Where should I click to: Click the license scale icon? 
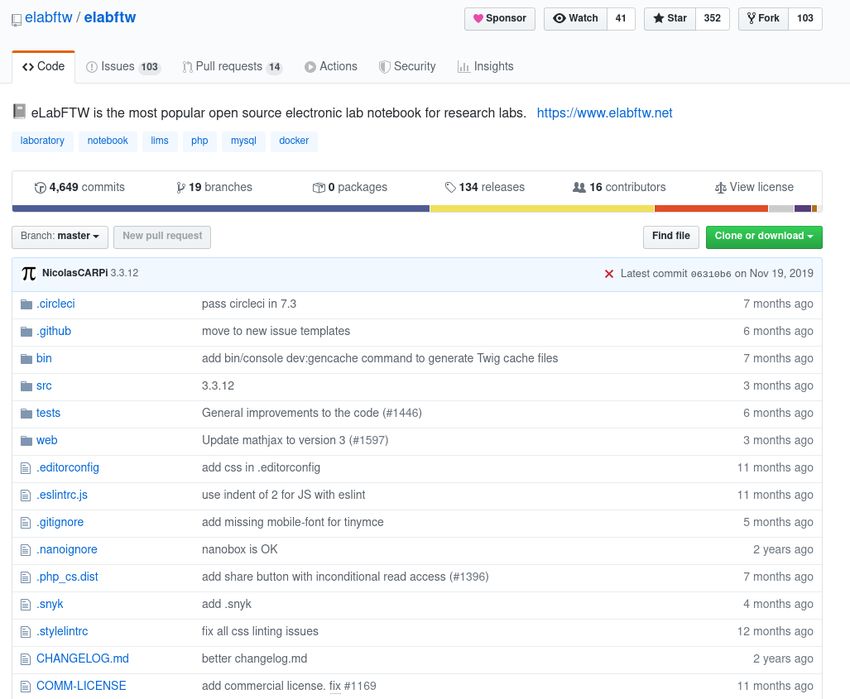pyautogui.click(x=720, y=188)
